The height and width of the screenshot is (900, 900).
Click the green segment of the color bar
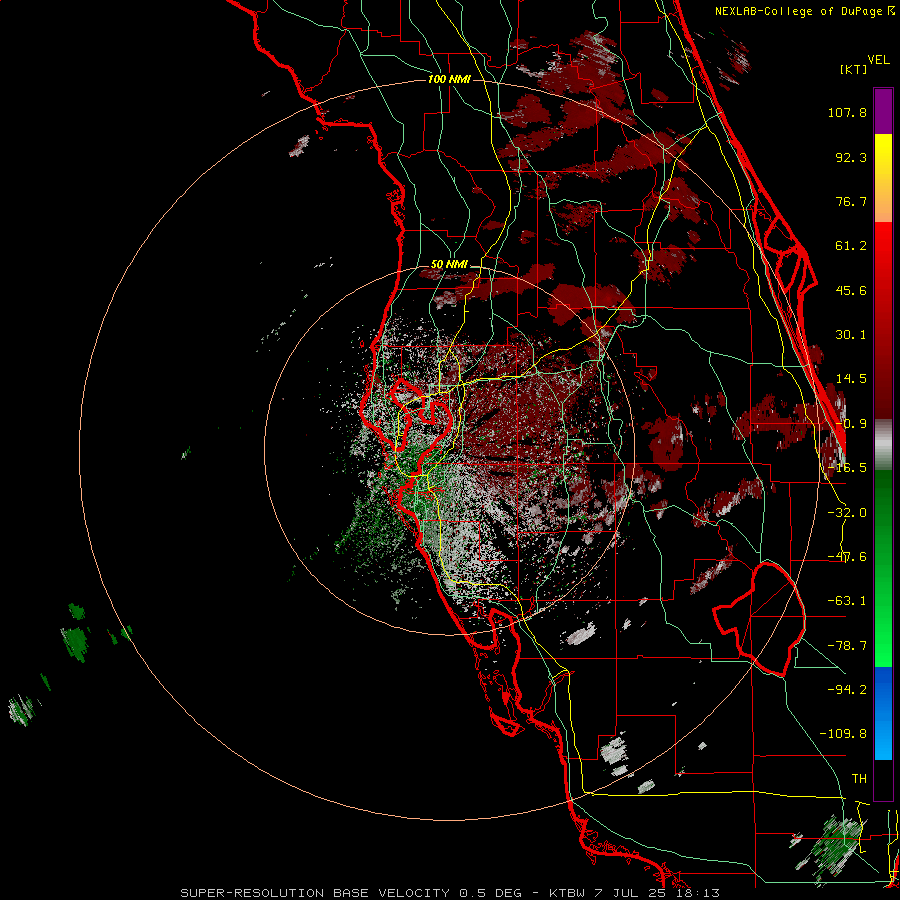[x=883, y=568]
